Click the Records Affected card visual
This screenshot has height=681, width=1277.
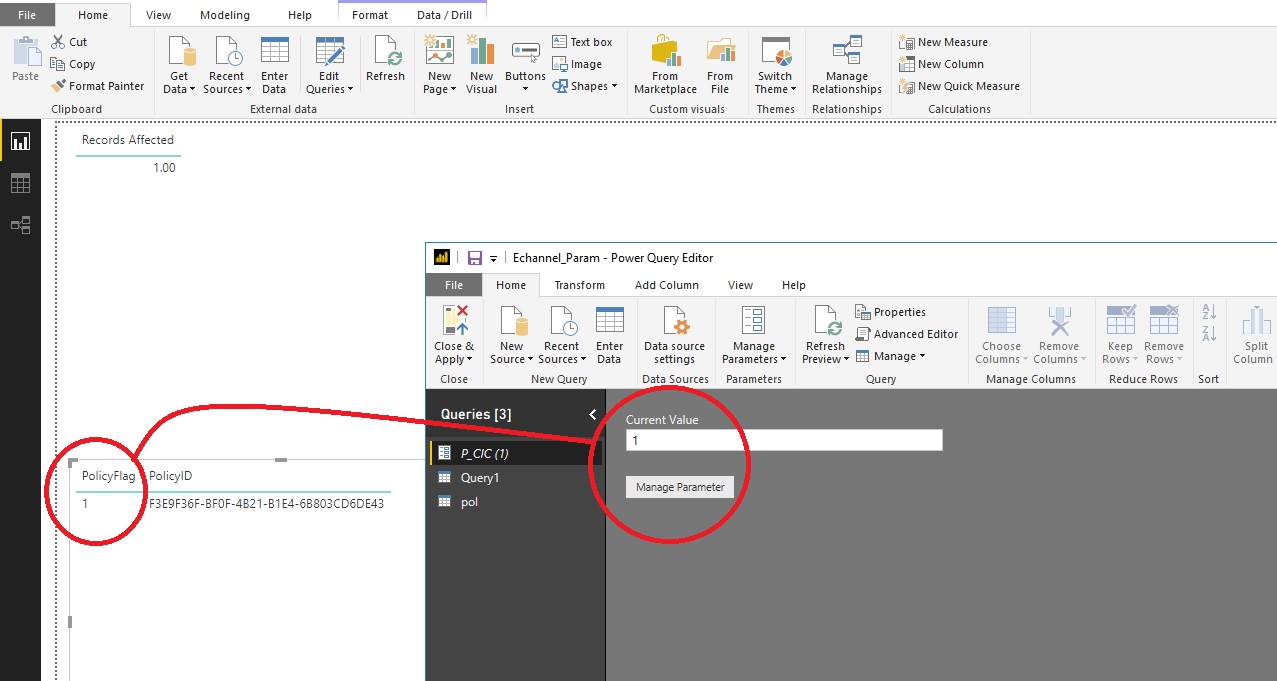(128, 154)
